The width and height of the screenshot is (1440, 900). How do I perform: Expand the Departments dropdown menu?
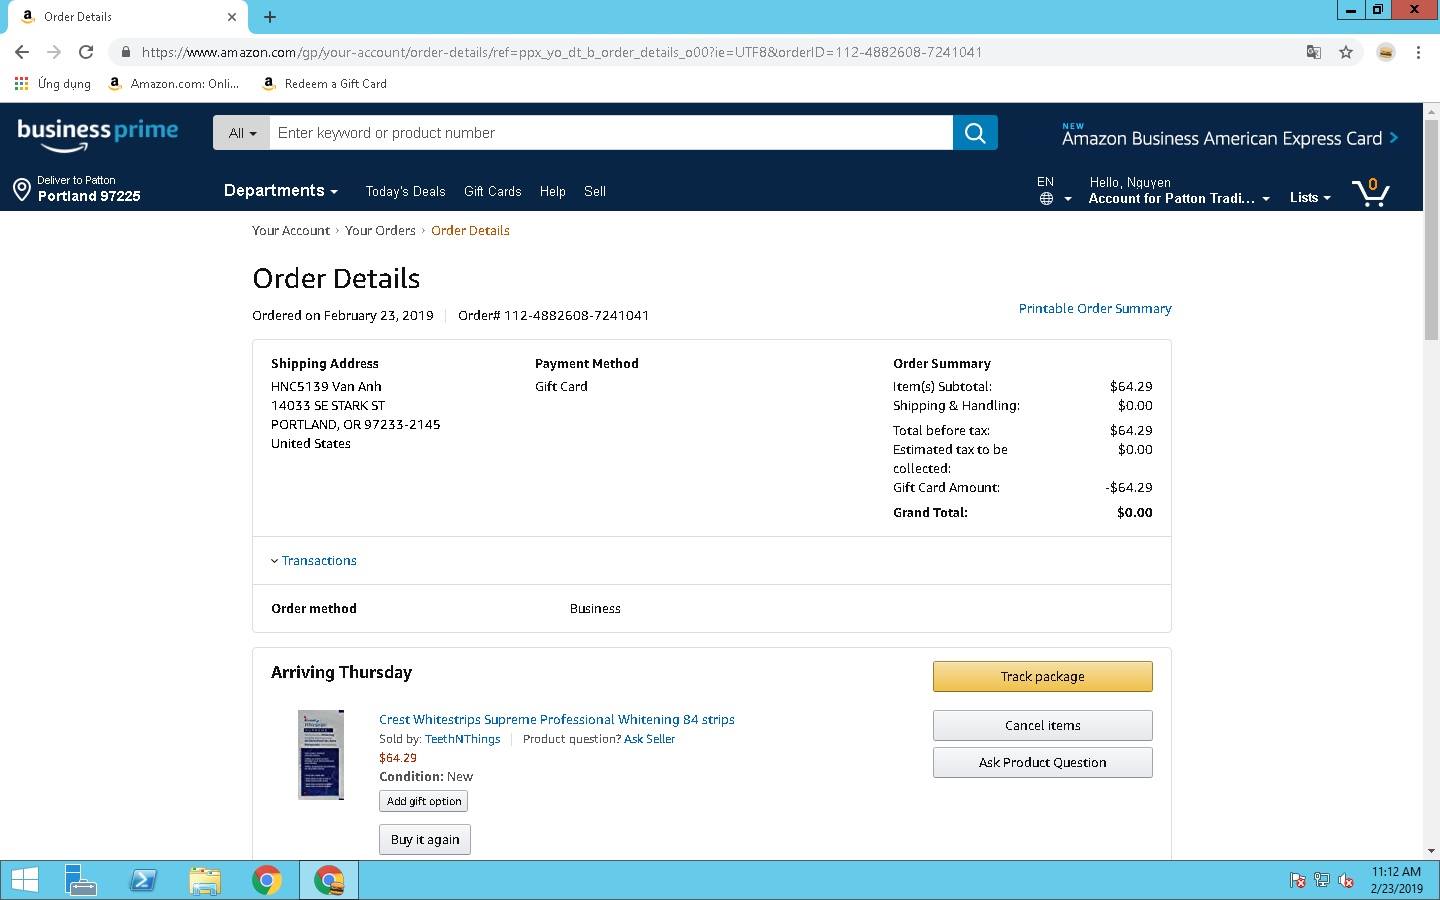pos(280,191)
